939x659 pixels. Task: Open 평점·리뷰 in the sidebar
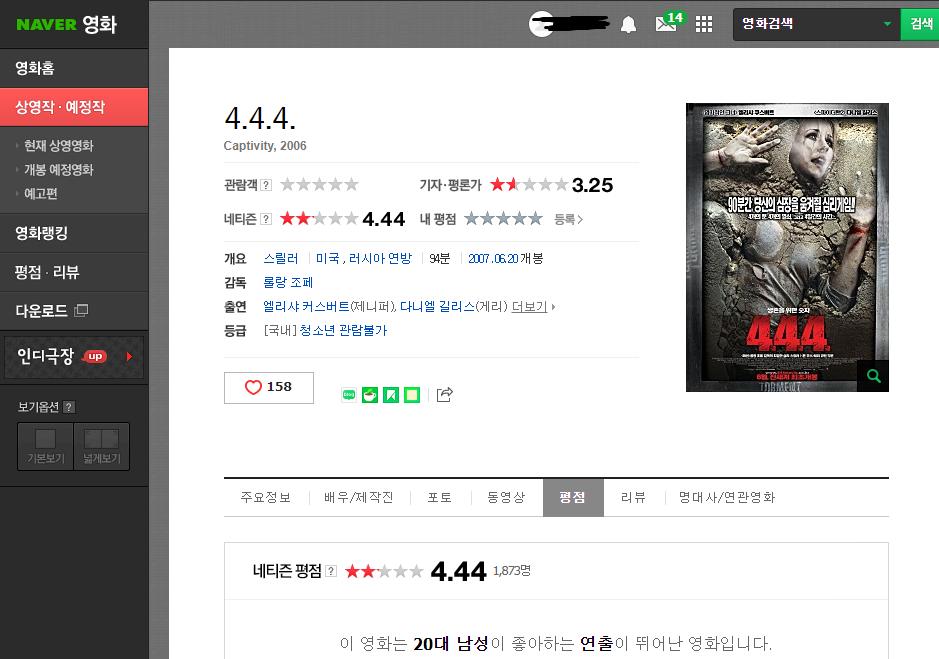tap(74, 272)
